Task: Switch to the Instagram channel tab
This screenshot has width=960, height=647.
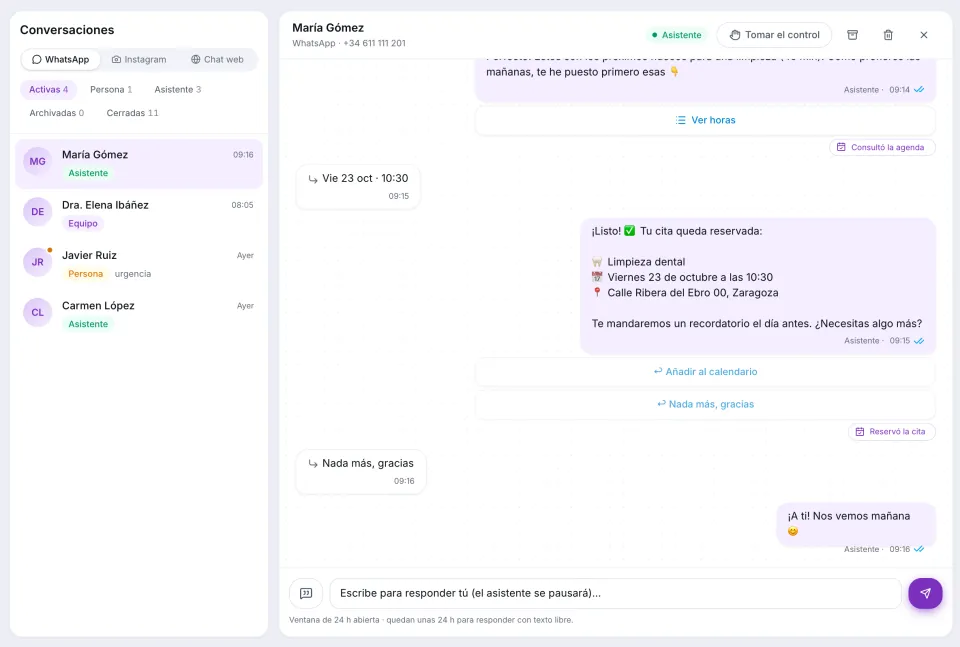Action: (x=139, y=59)
